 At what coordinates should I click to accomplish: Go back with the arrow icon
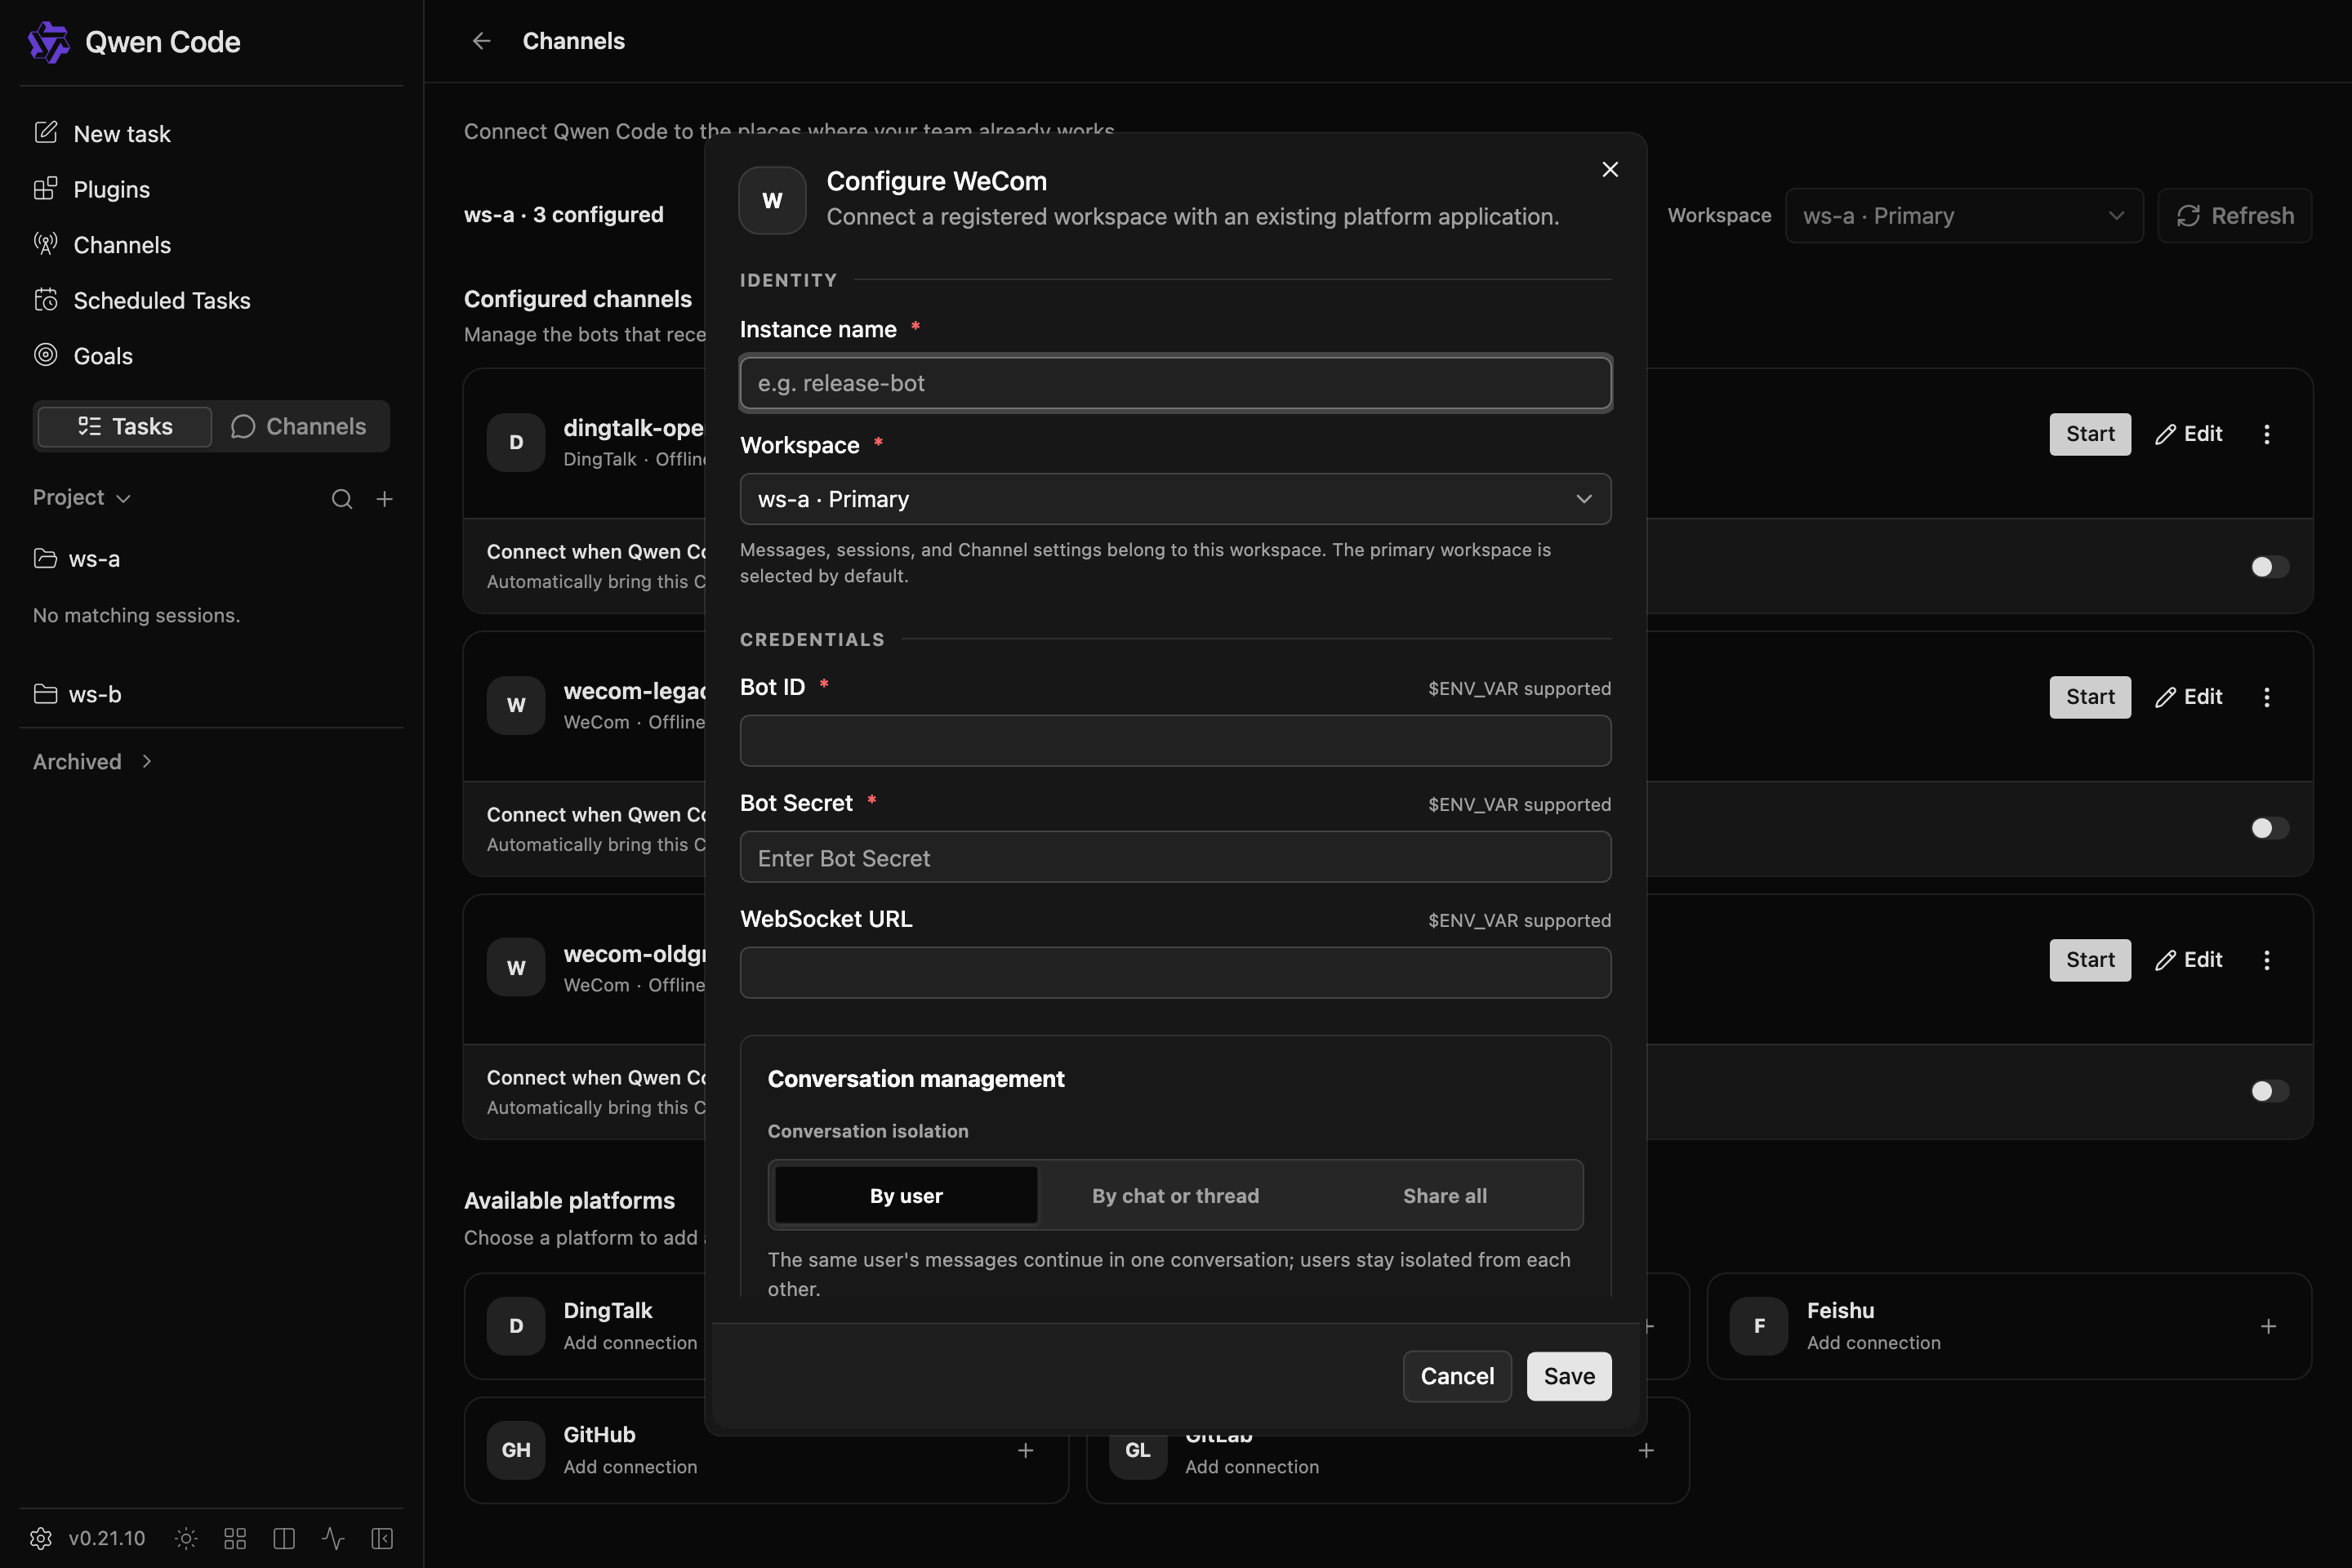coord(481,41)
